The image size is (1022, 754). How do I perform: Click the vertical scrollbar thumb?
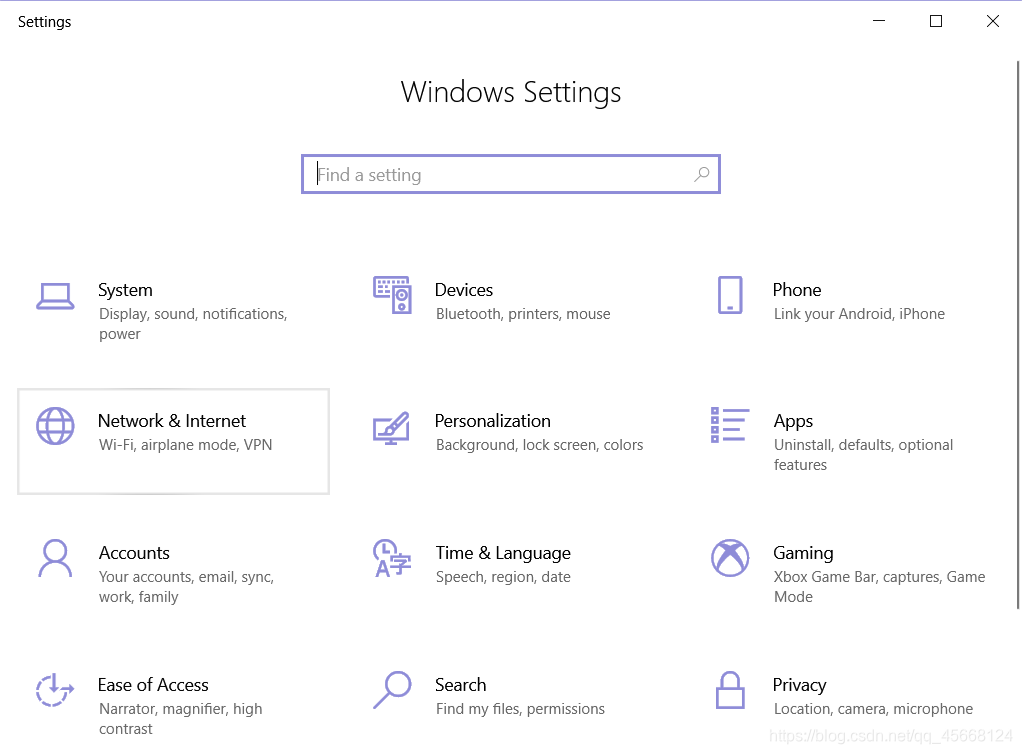(1018, 335)
